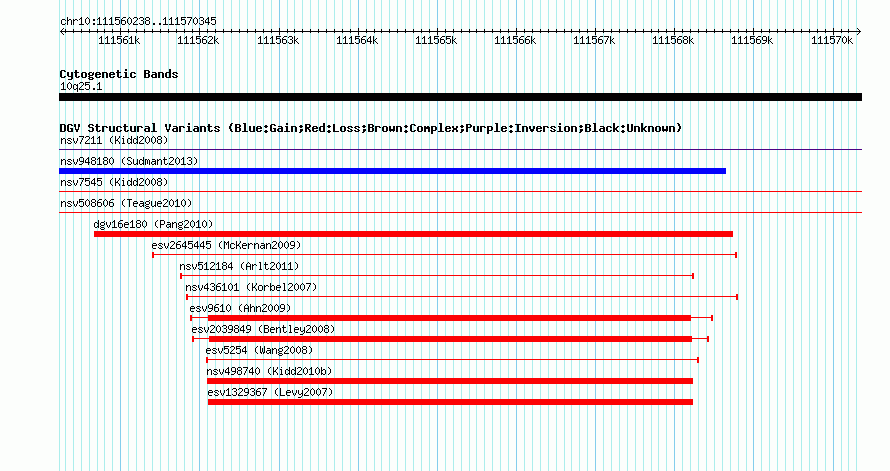Screen dimensions: 890x471
Task: Click the DGV Structural Variants track title
Action: coord(371,128)
